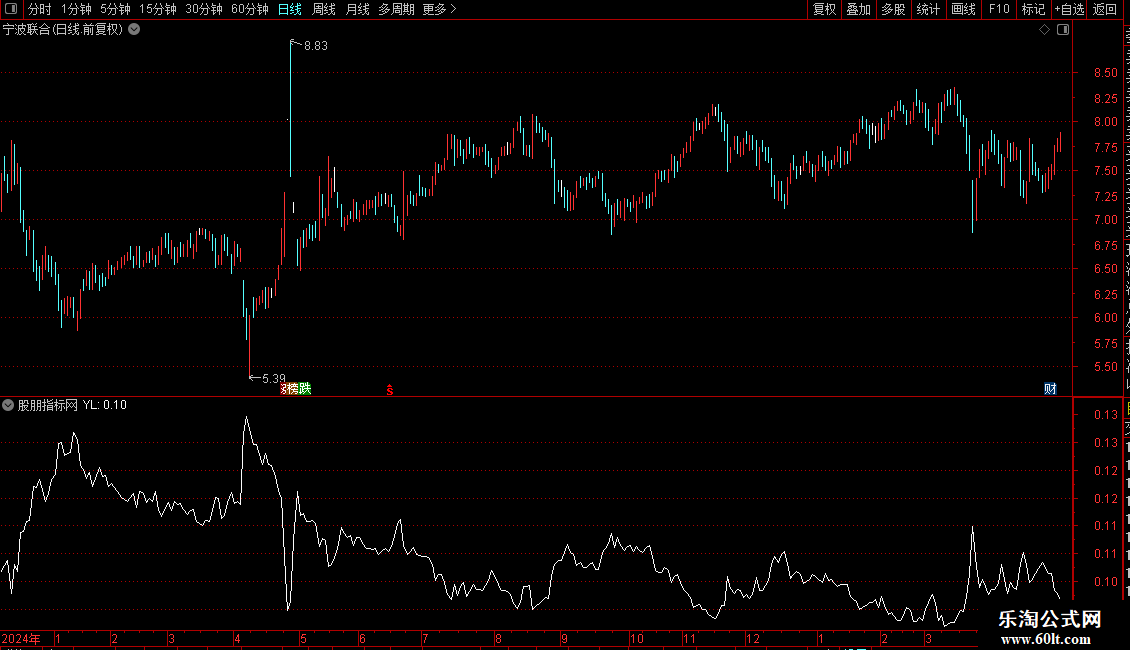The height and width of the screenshot is (650, 1130).
Task: Click month 5 on the time axis
Action: [x=303, y=638]
